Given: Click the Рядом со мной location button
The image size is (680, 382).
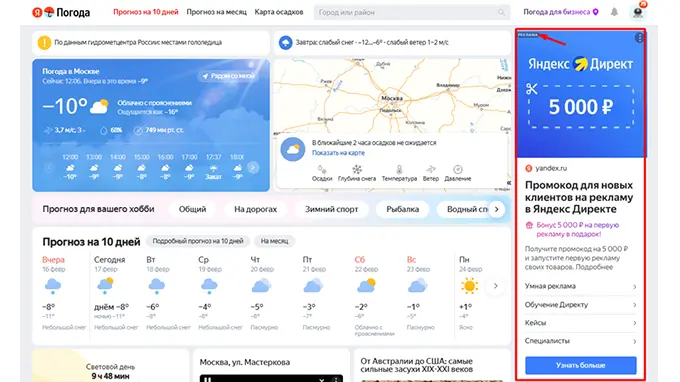Looking at the screenshot, I should click(x=229, y=76).
